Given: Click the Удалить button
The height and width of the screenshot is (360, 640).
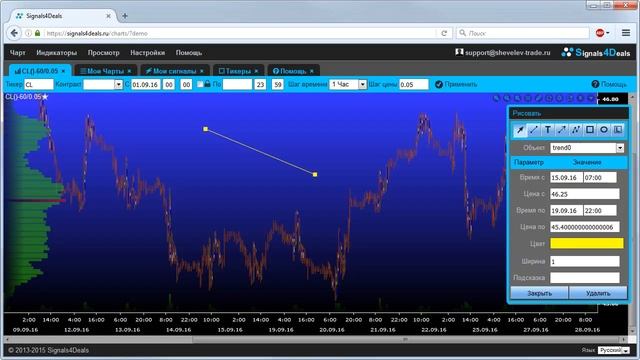Looking at the screenshot, I should 598,293.
